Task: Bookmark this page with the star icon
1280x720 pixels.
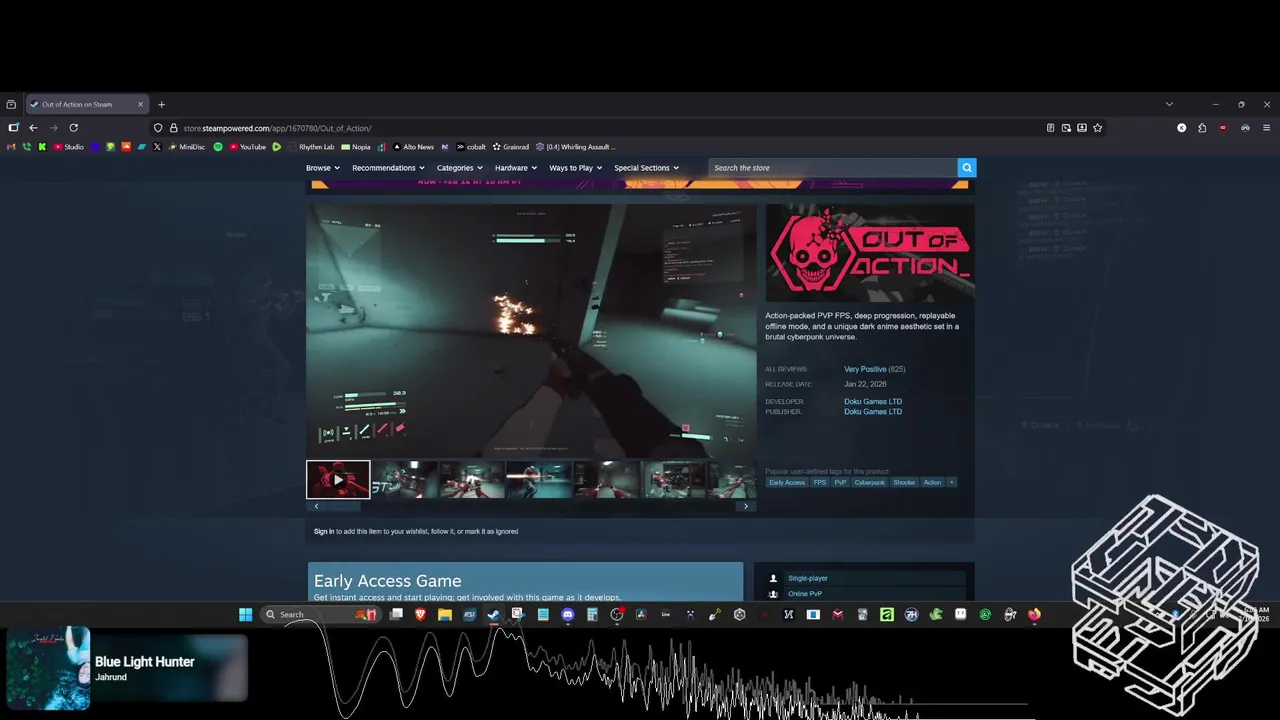Action: point(1098,128)
